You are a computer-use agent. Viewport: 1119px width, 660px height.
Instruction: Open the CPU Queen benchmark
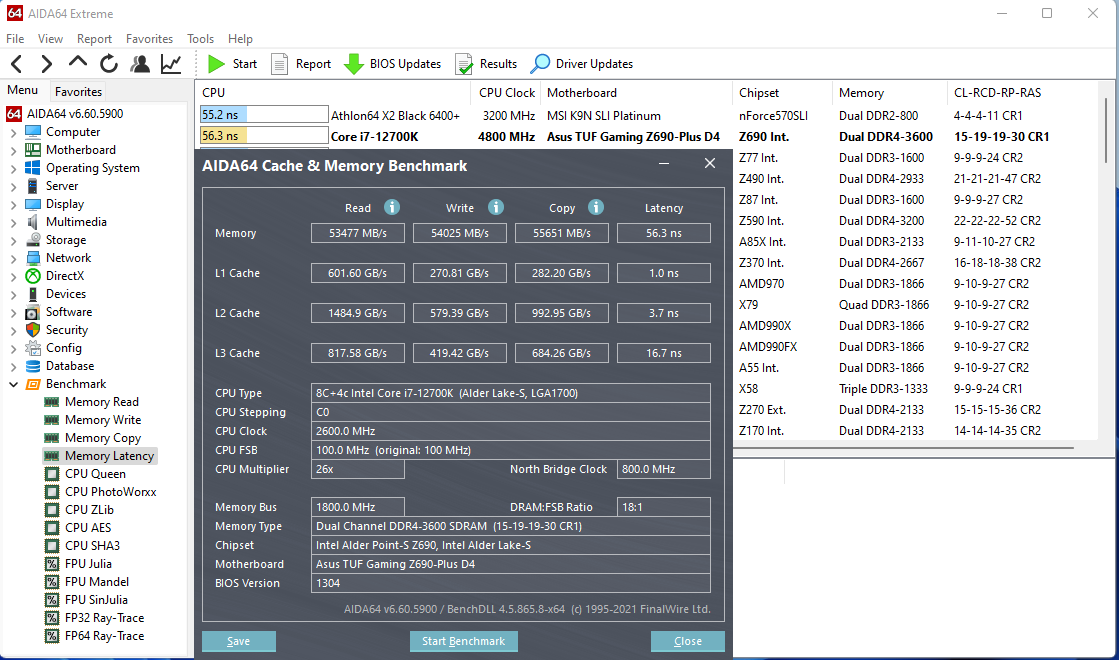[x=95, y=474]
